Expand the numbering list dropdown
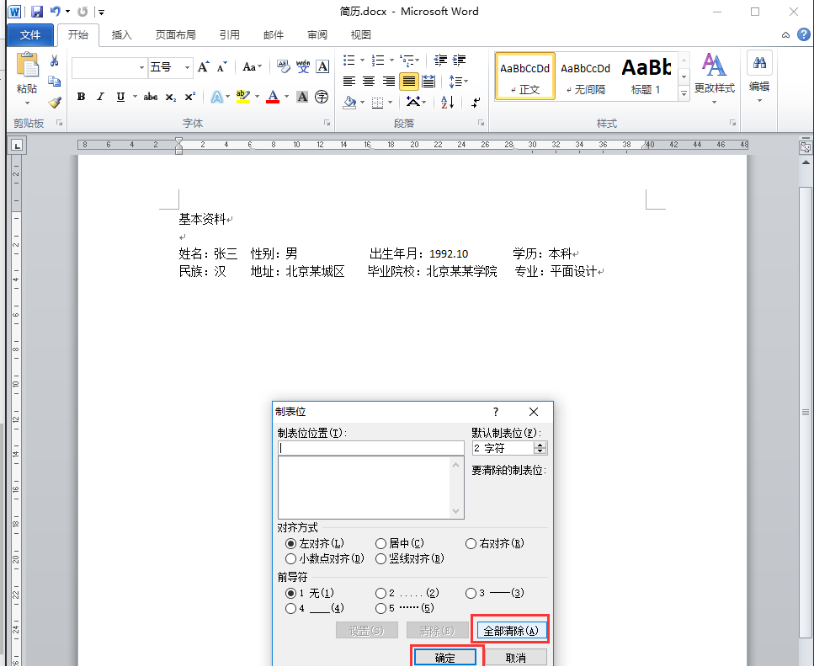The height and width of the screenshot is (666, 814). point(391,60)
